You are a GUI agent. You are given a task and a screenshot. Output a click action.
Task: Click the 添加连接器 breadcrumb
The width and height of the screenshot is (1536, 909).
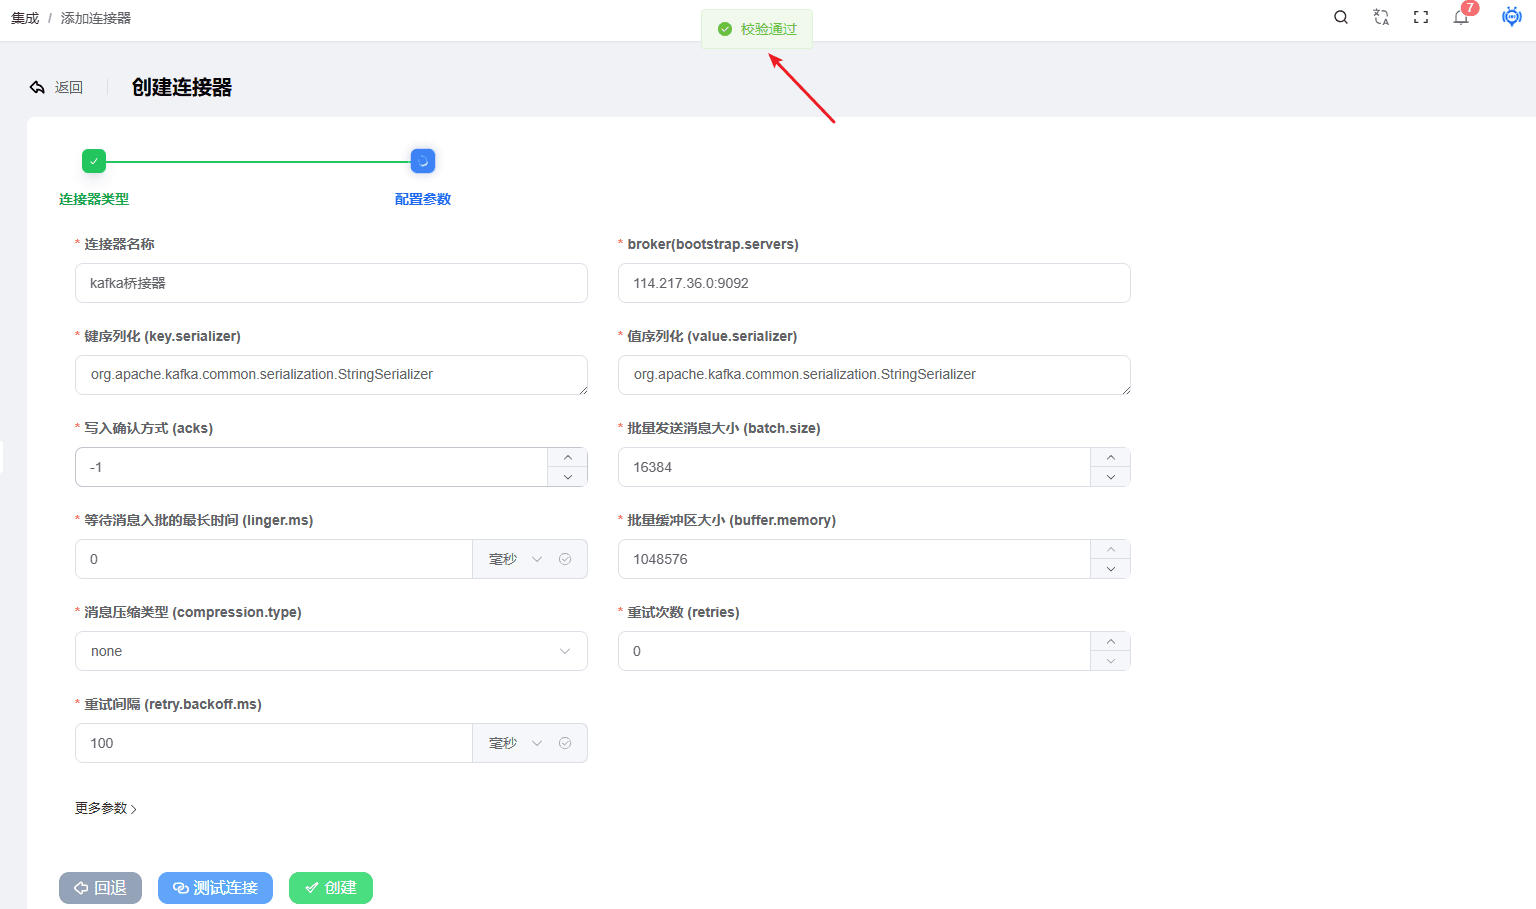96,18
